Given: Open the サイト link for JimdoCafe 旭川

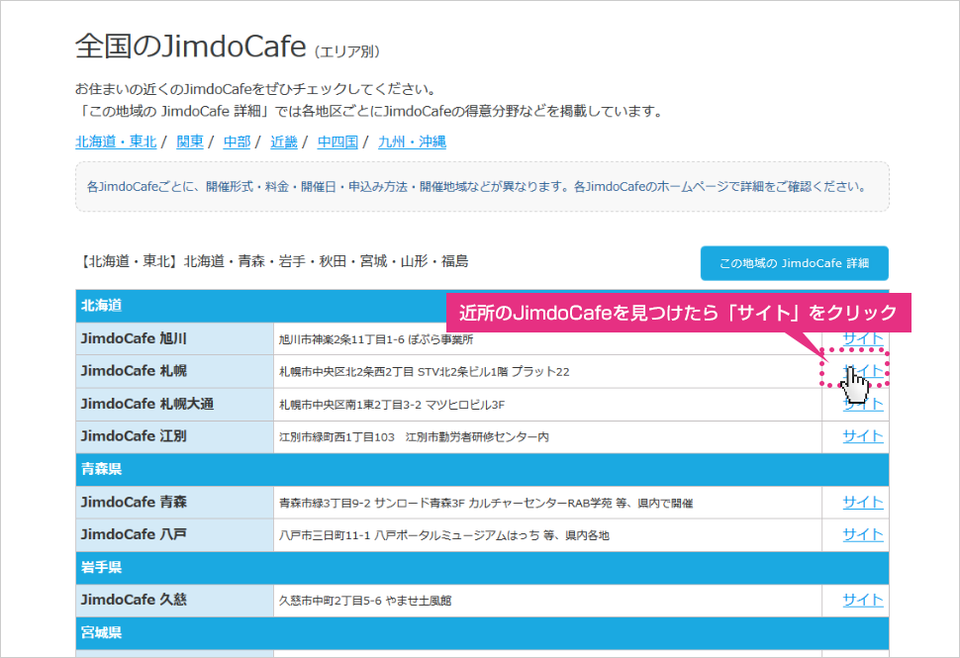Looking at the screenshot, I should point(863,338).
